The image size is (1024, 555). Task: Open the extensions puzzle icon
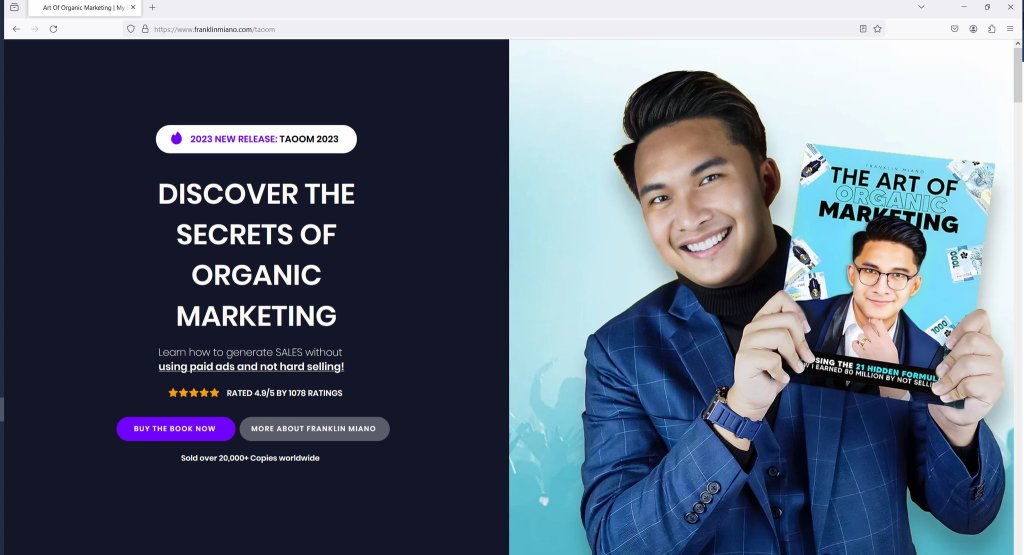coord(991,29)
